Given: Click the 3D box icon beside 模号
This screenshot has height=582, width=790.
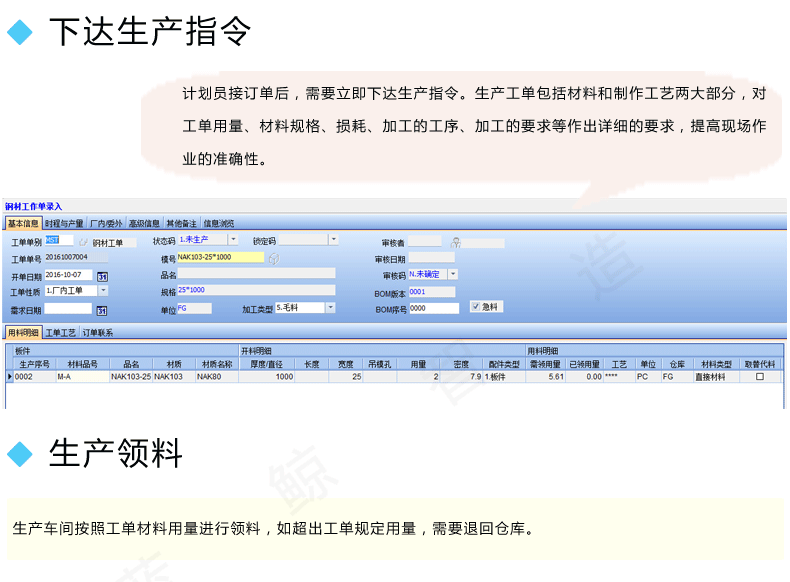Looking at the screenshot, I should pyautogui.click(x=274, y=259).
